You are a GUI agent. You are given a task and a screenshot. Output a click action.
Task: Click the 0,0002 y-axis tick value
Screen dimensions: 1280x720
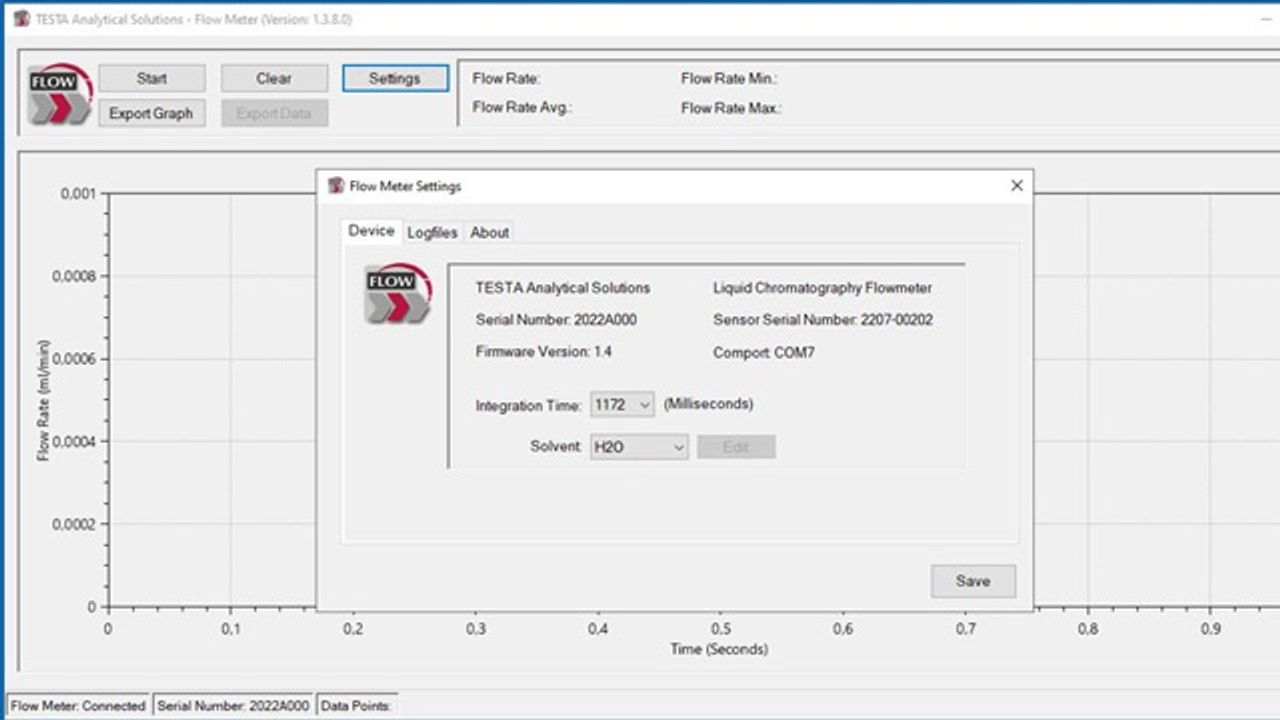(74, 524)
